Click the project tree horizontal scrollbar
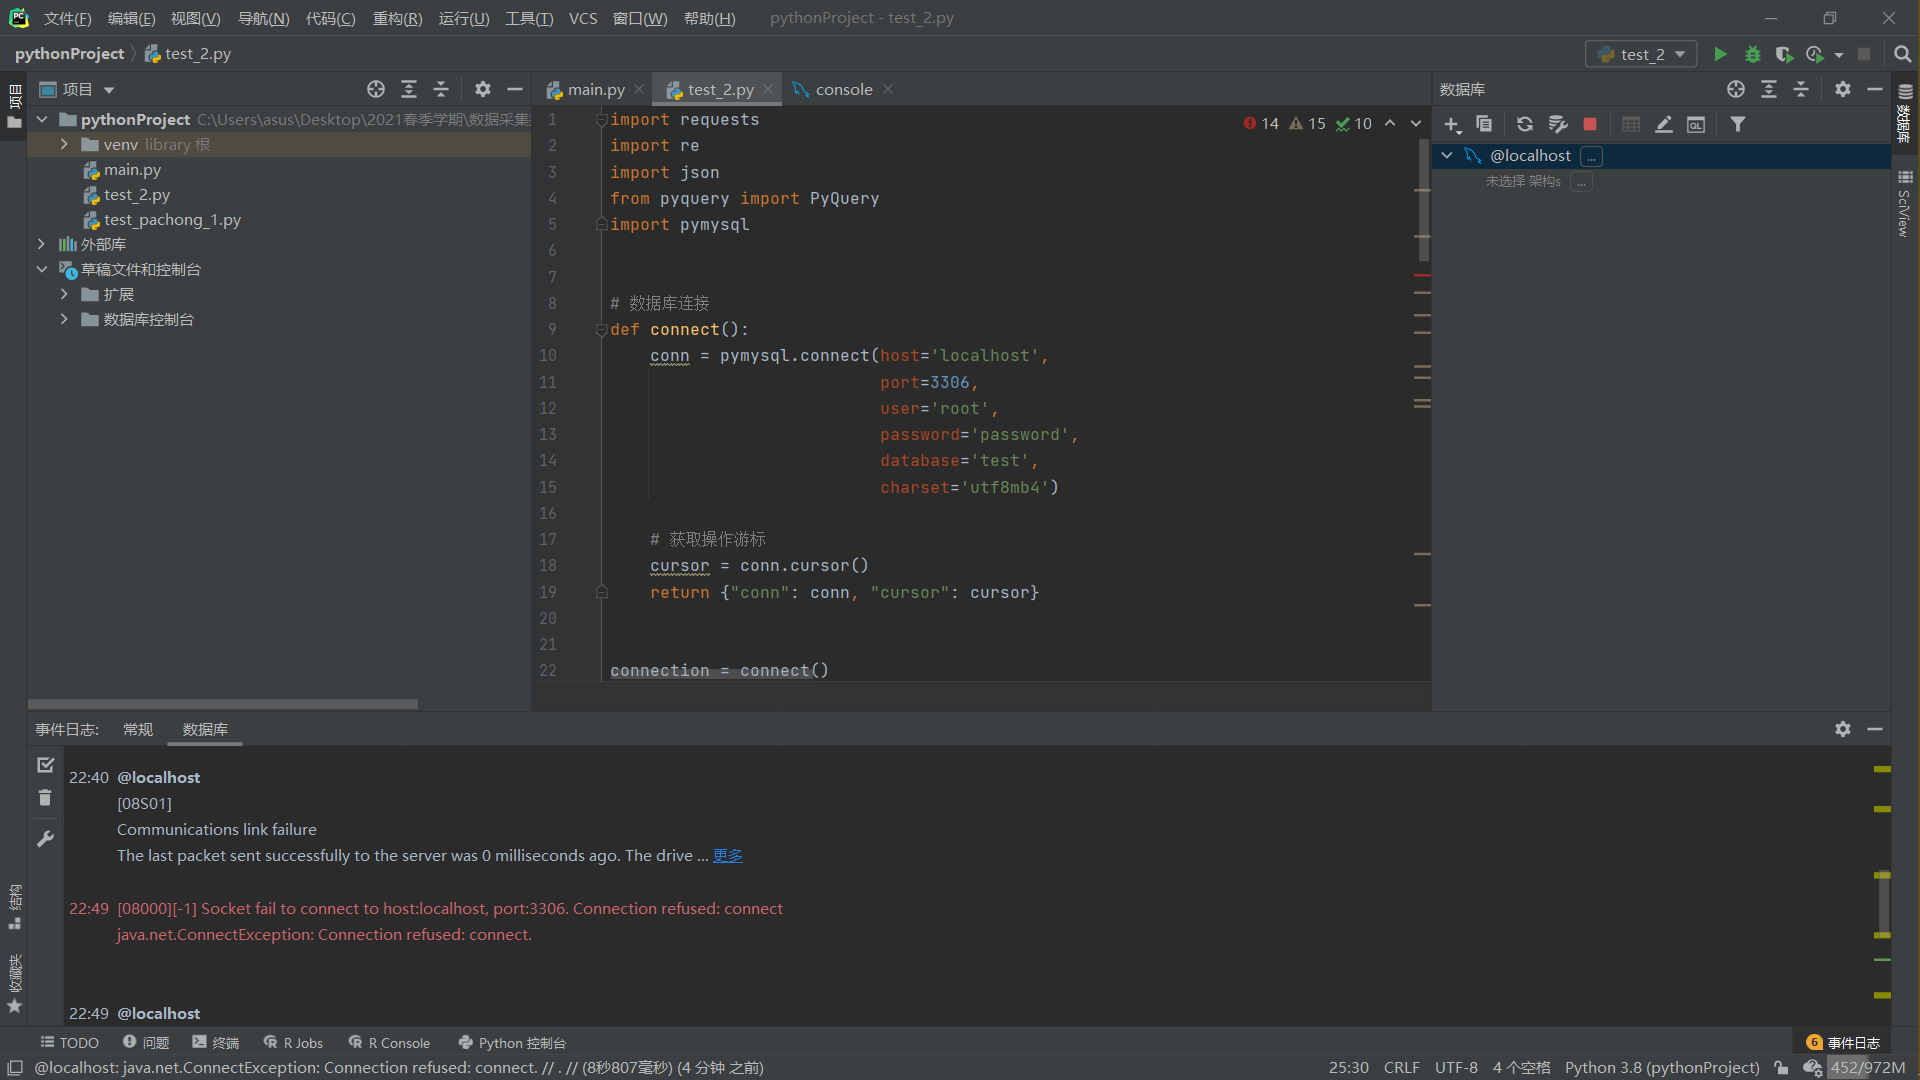Screen dimensions: 1920x1080 click(222, 704)
